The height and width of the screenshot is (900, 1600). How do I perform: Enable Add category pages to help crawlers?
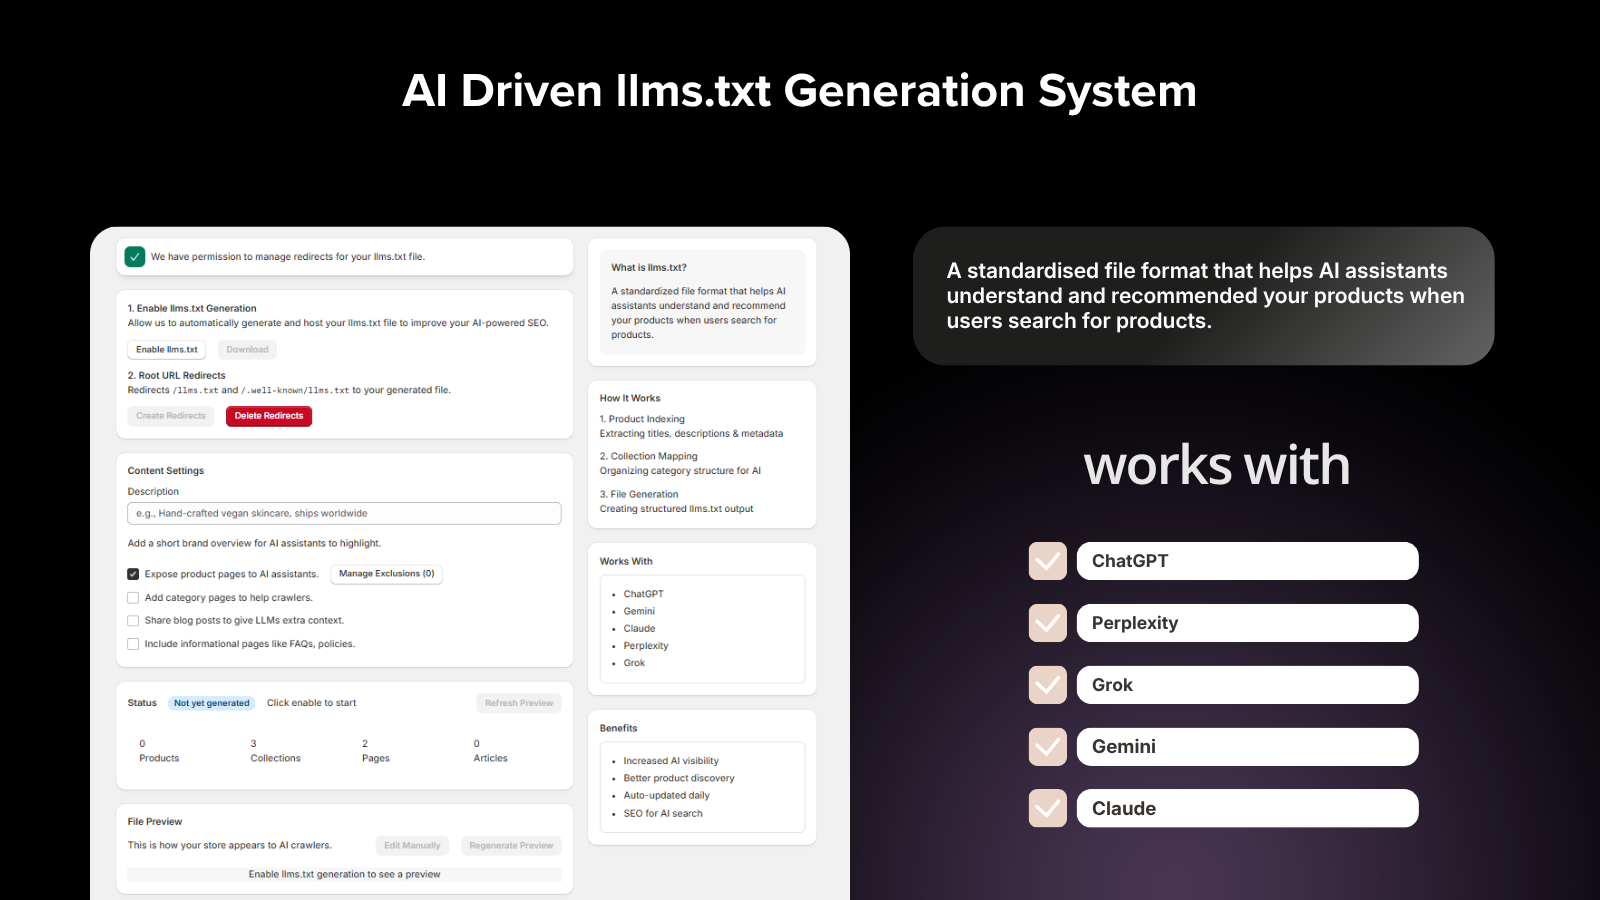133,598
